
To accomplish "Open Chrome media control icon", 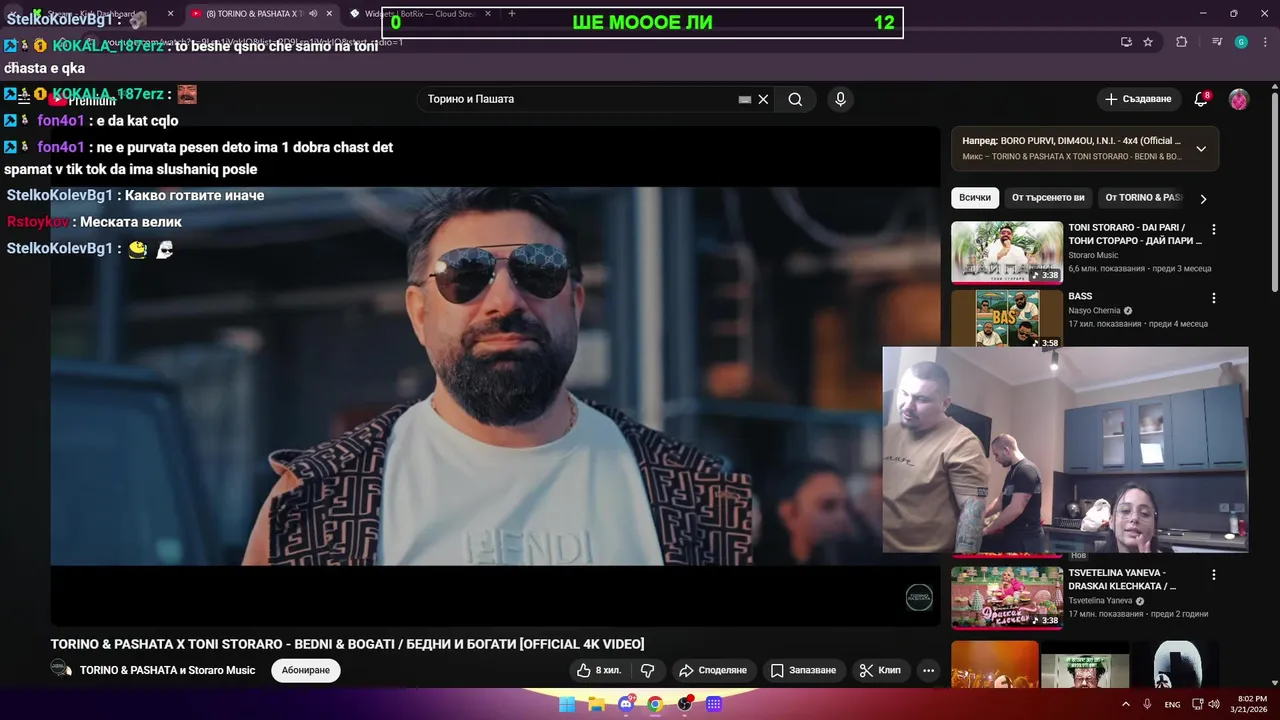I will (x=1217, y=42).
